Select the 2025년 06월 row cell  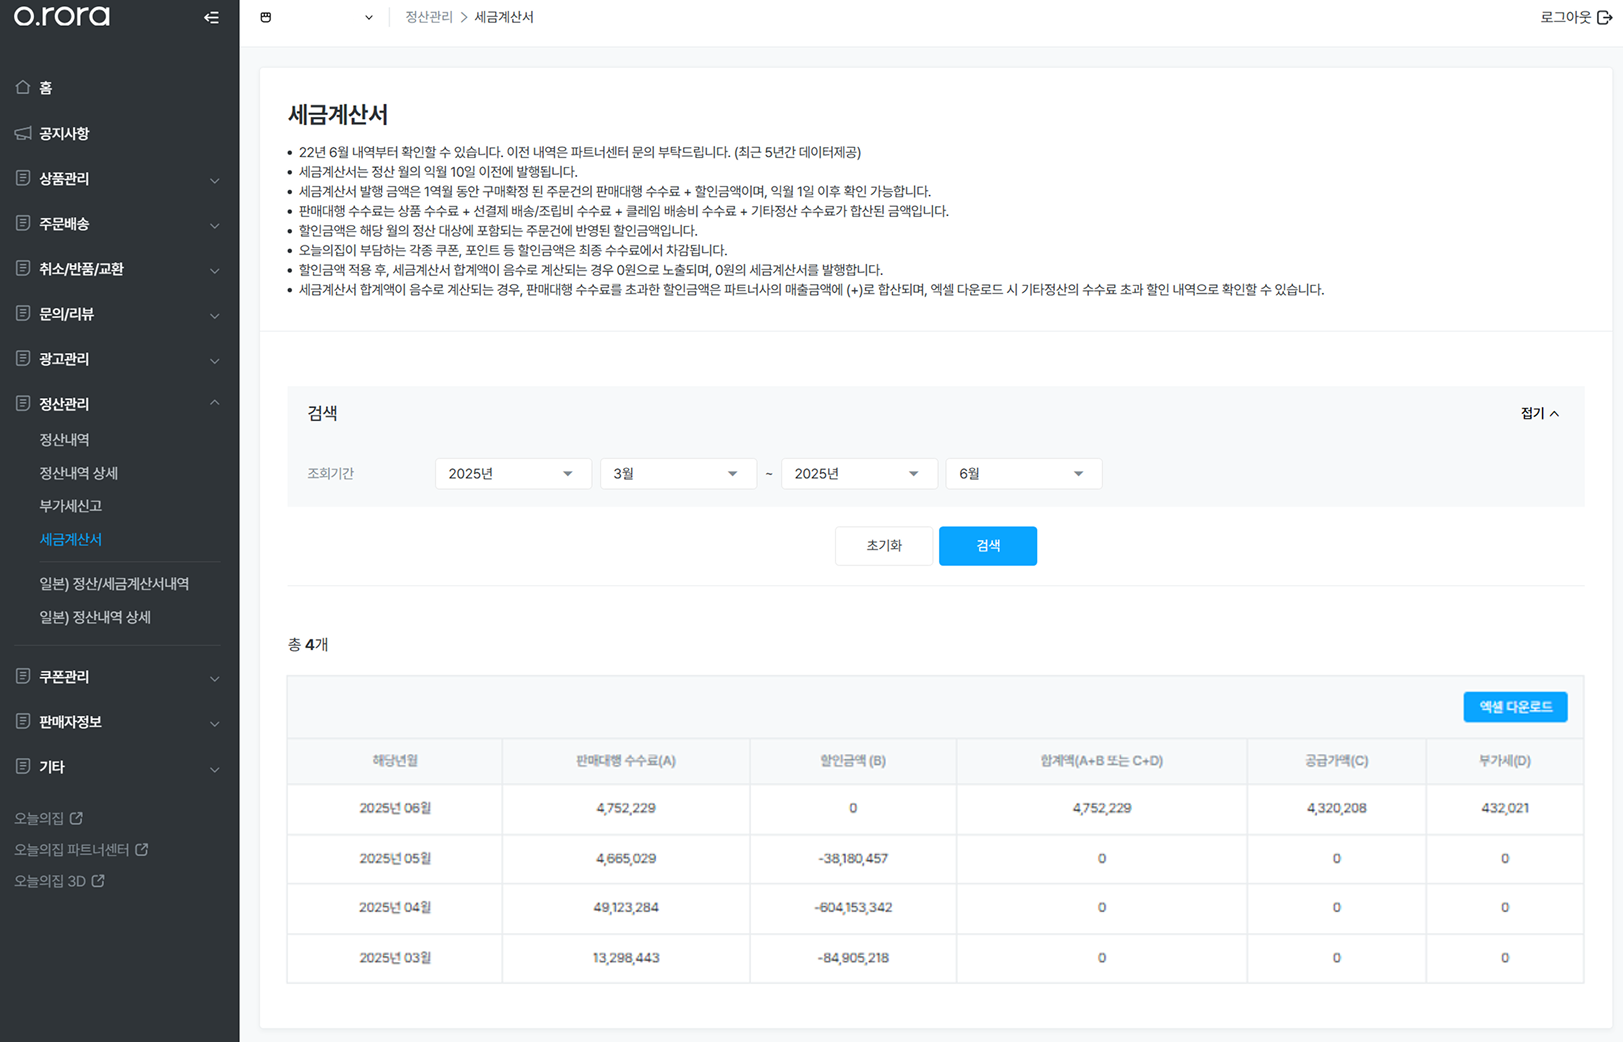tap(395, 808)
